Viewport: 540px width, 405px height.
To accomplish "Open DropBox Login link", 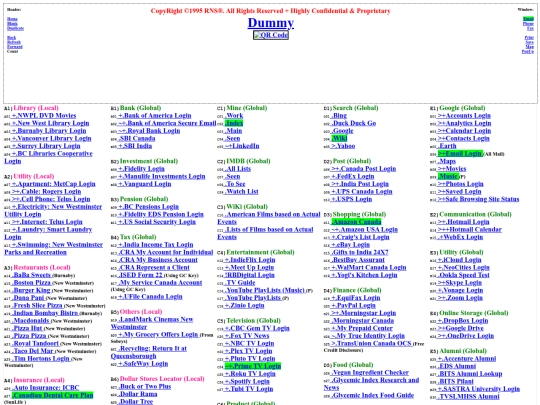I will [463, 321].
